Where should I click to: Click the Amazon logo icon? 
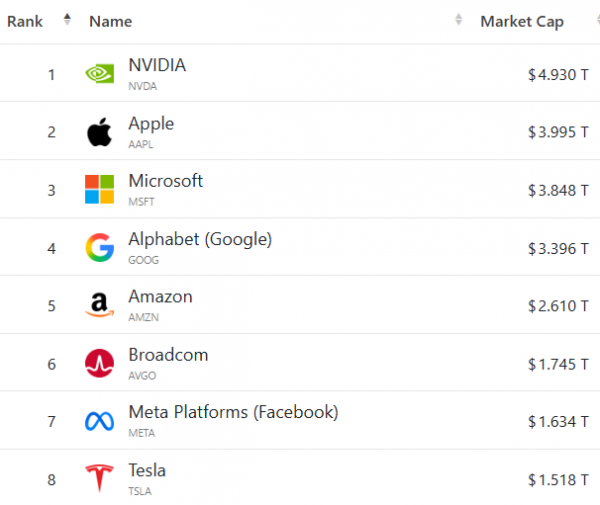tap(100, 305)
